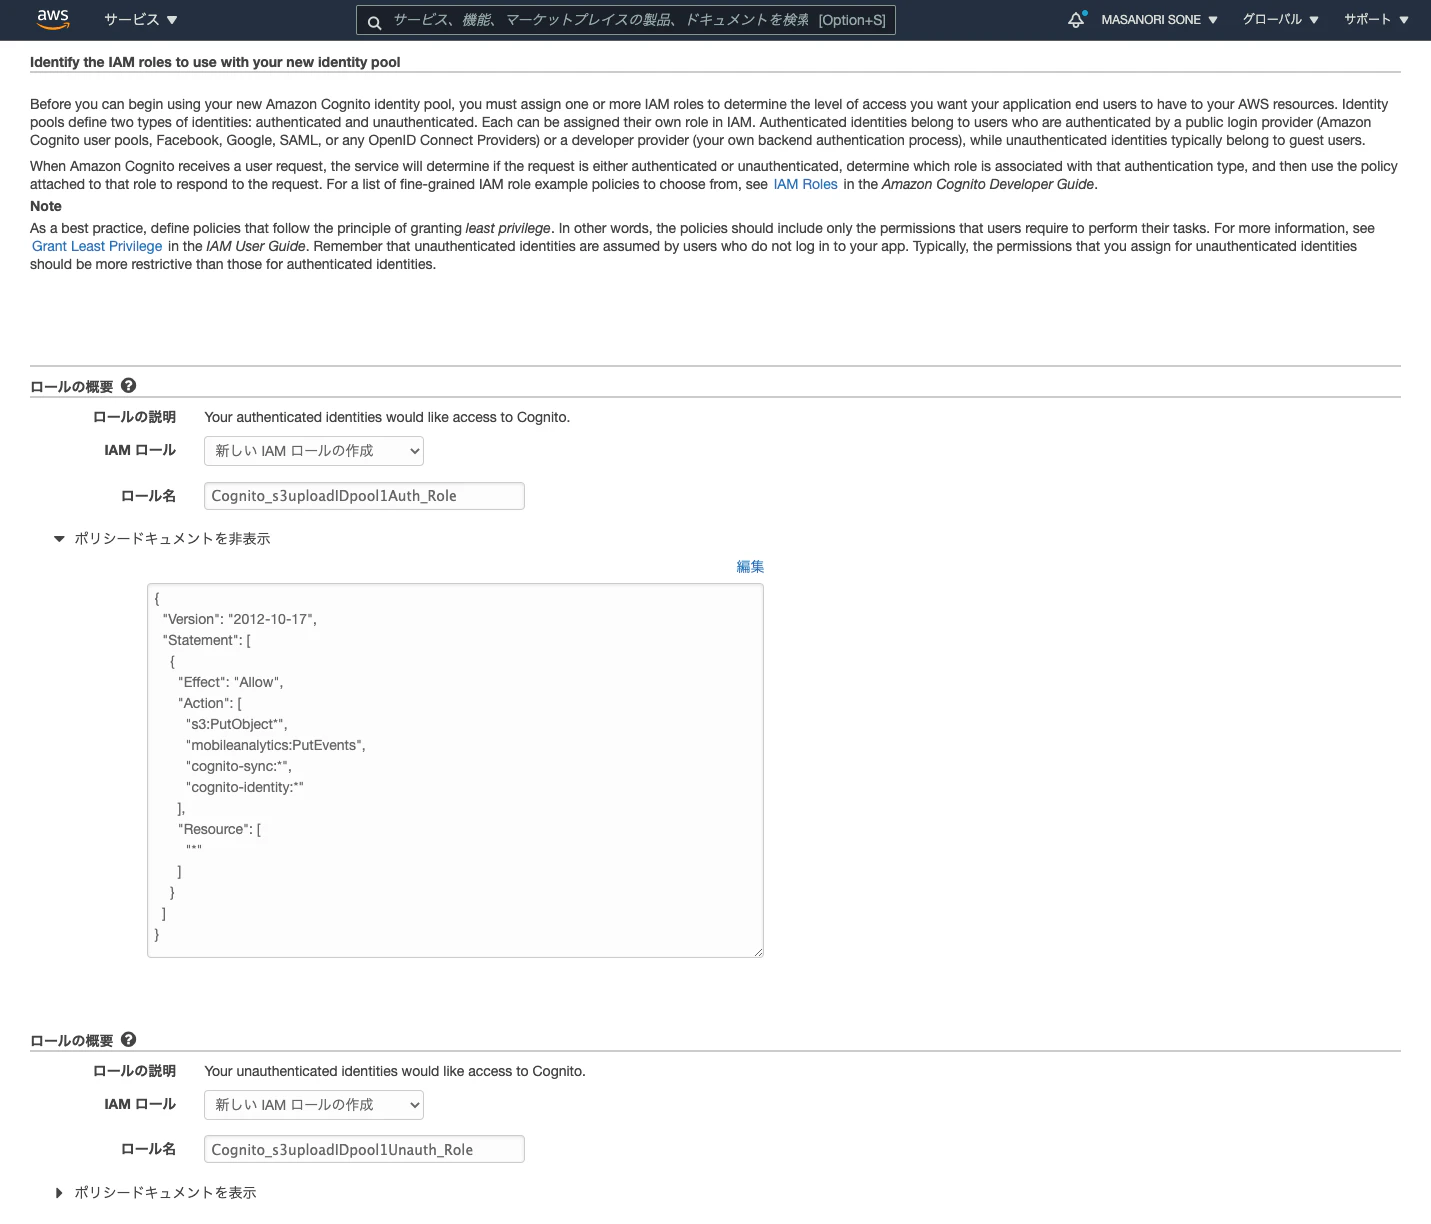Open the notifications bell icon
This screenshot has width=1431, height=1224.
coord(1076,19)
